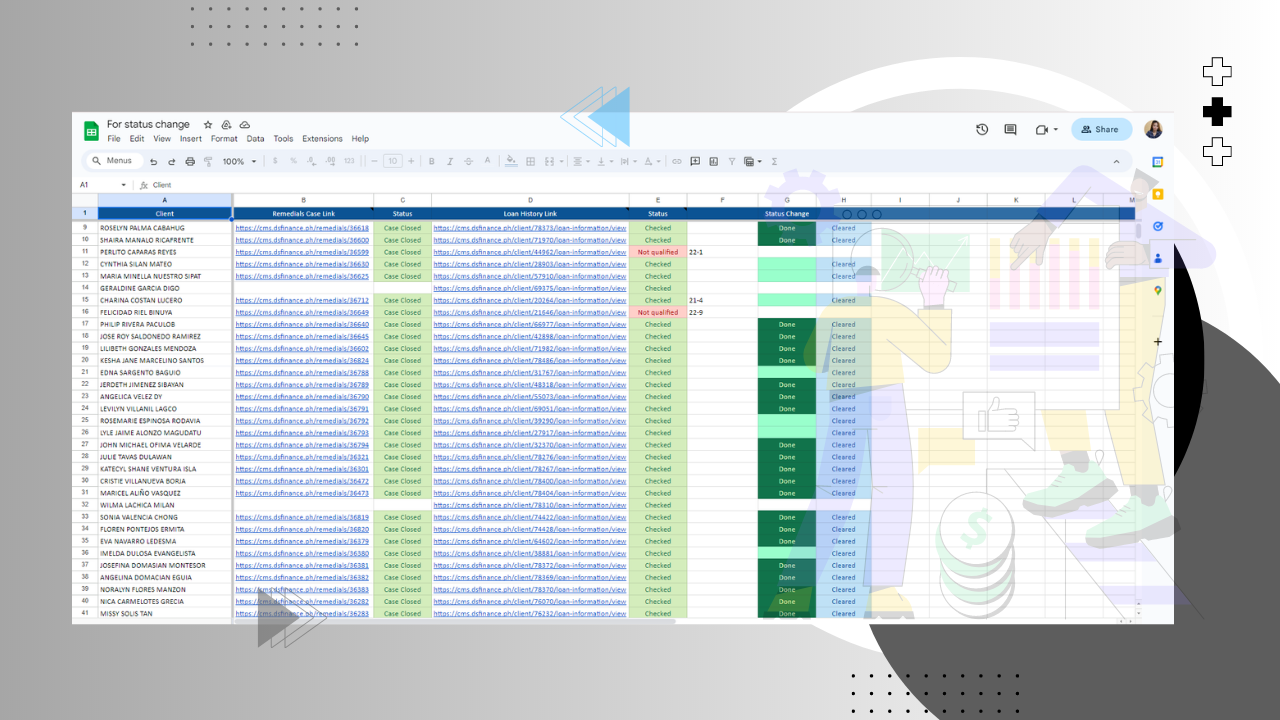Add a comment from the toolbar
The width and height of the screenshot is (1280, 720).
point(695,161)
